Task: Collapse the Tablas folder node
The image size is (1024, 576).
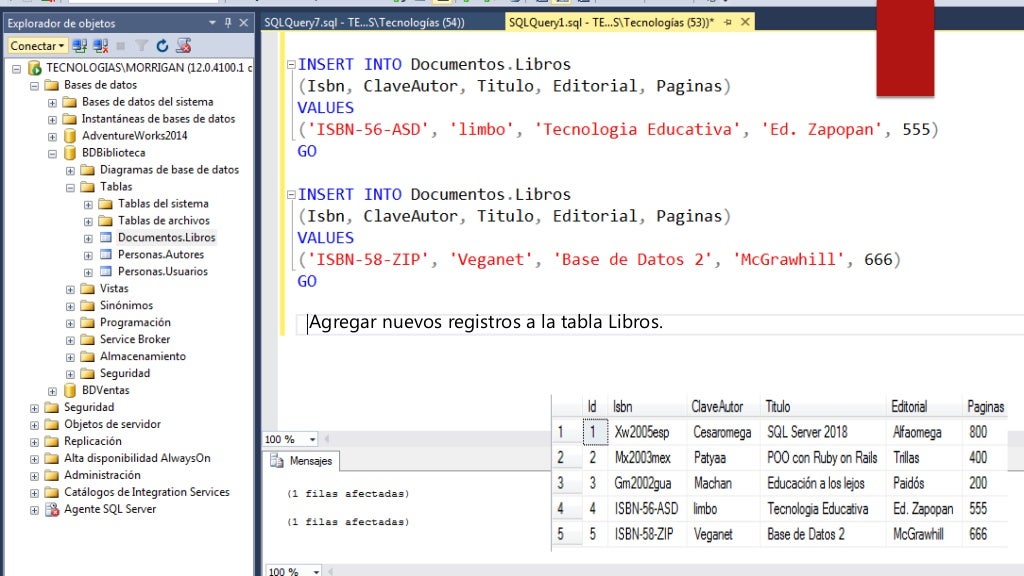Action: pos(71,187)
